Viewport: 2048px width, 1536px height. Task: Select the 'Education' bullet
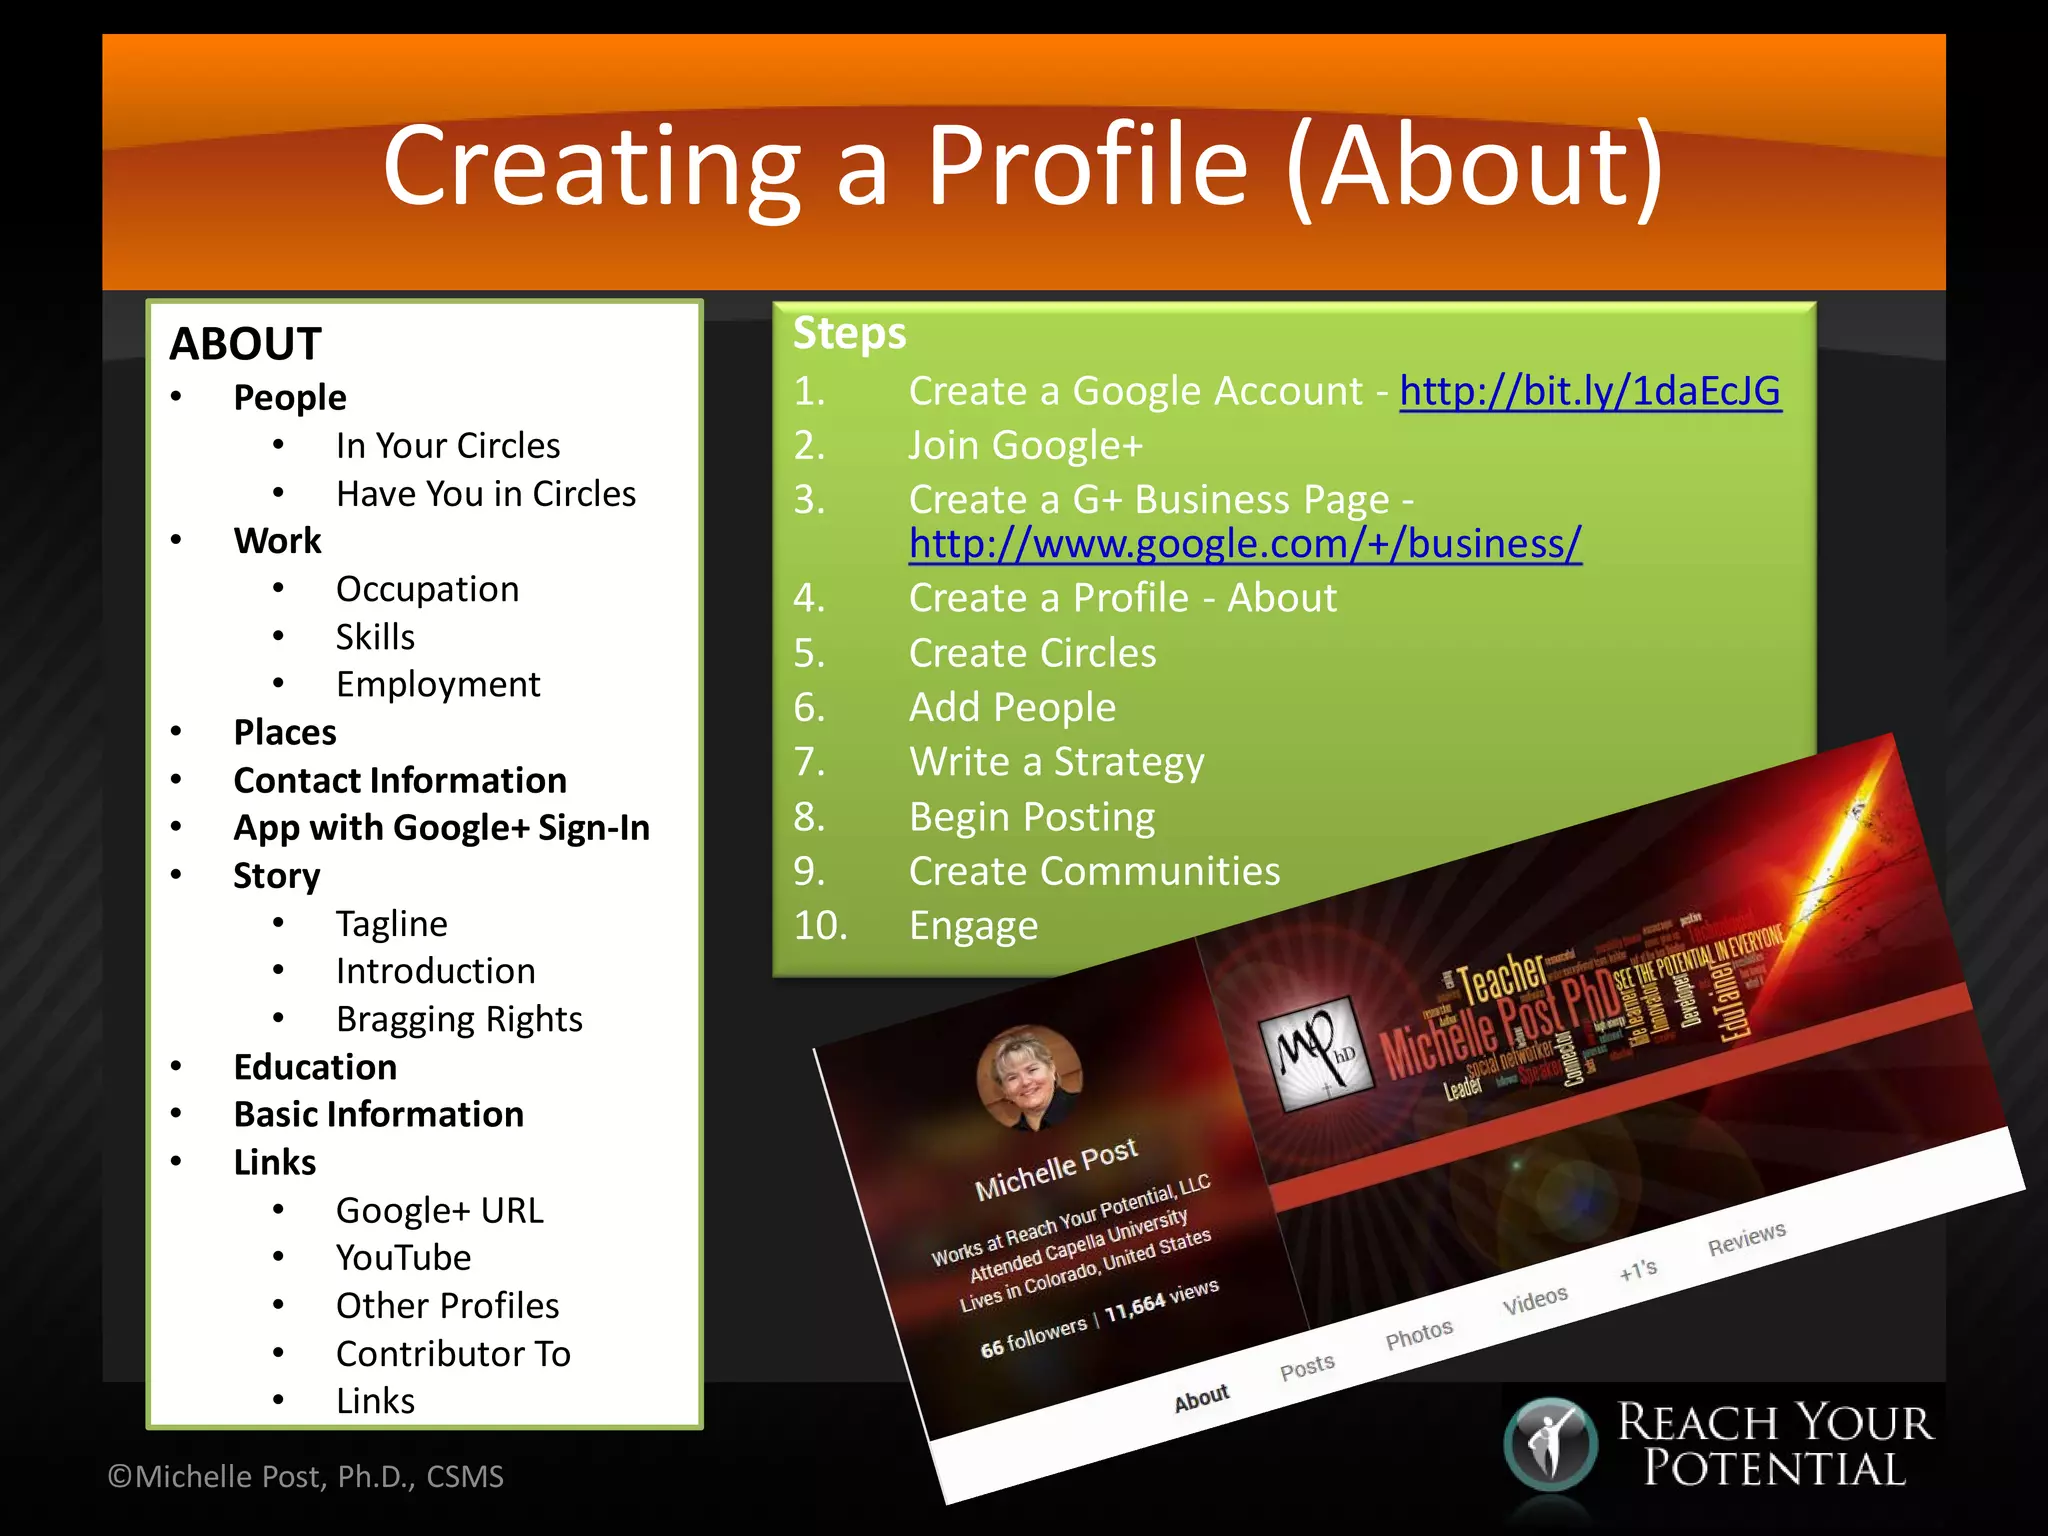click(x=315, y=1067)
